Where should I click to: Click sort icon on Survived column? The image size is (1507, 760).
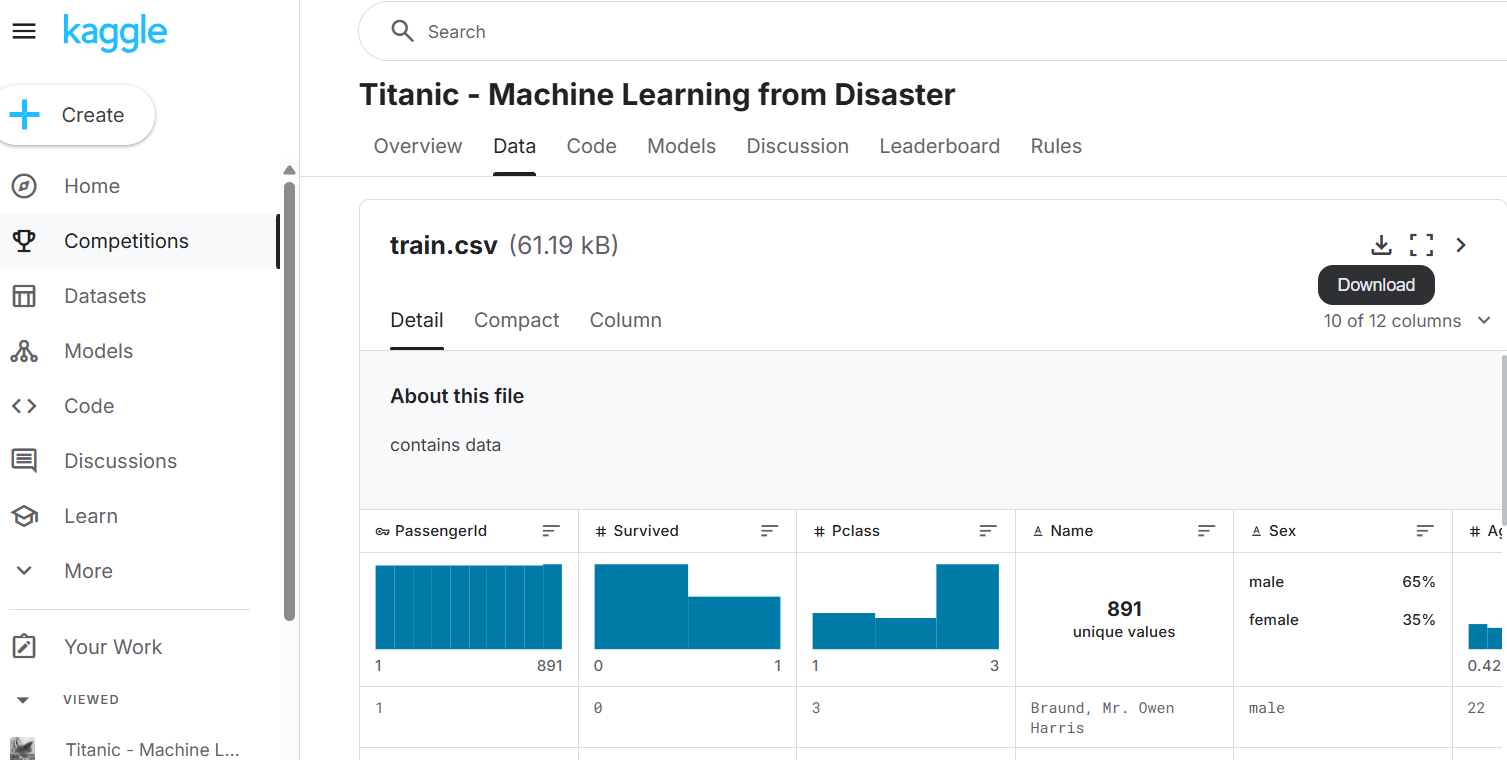769,531
